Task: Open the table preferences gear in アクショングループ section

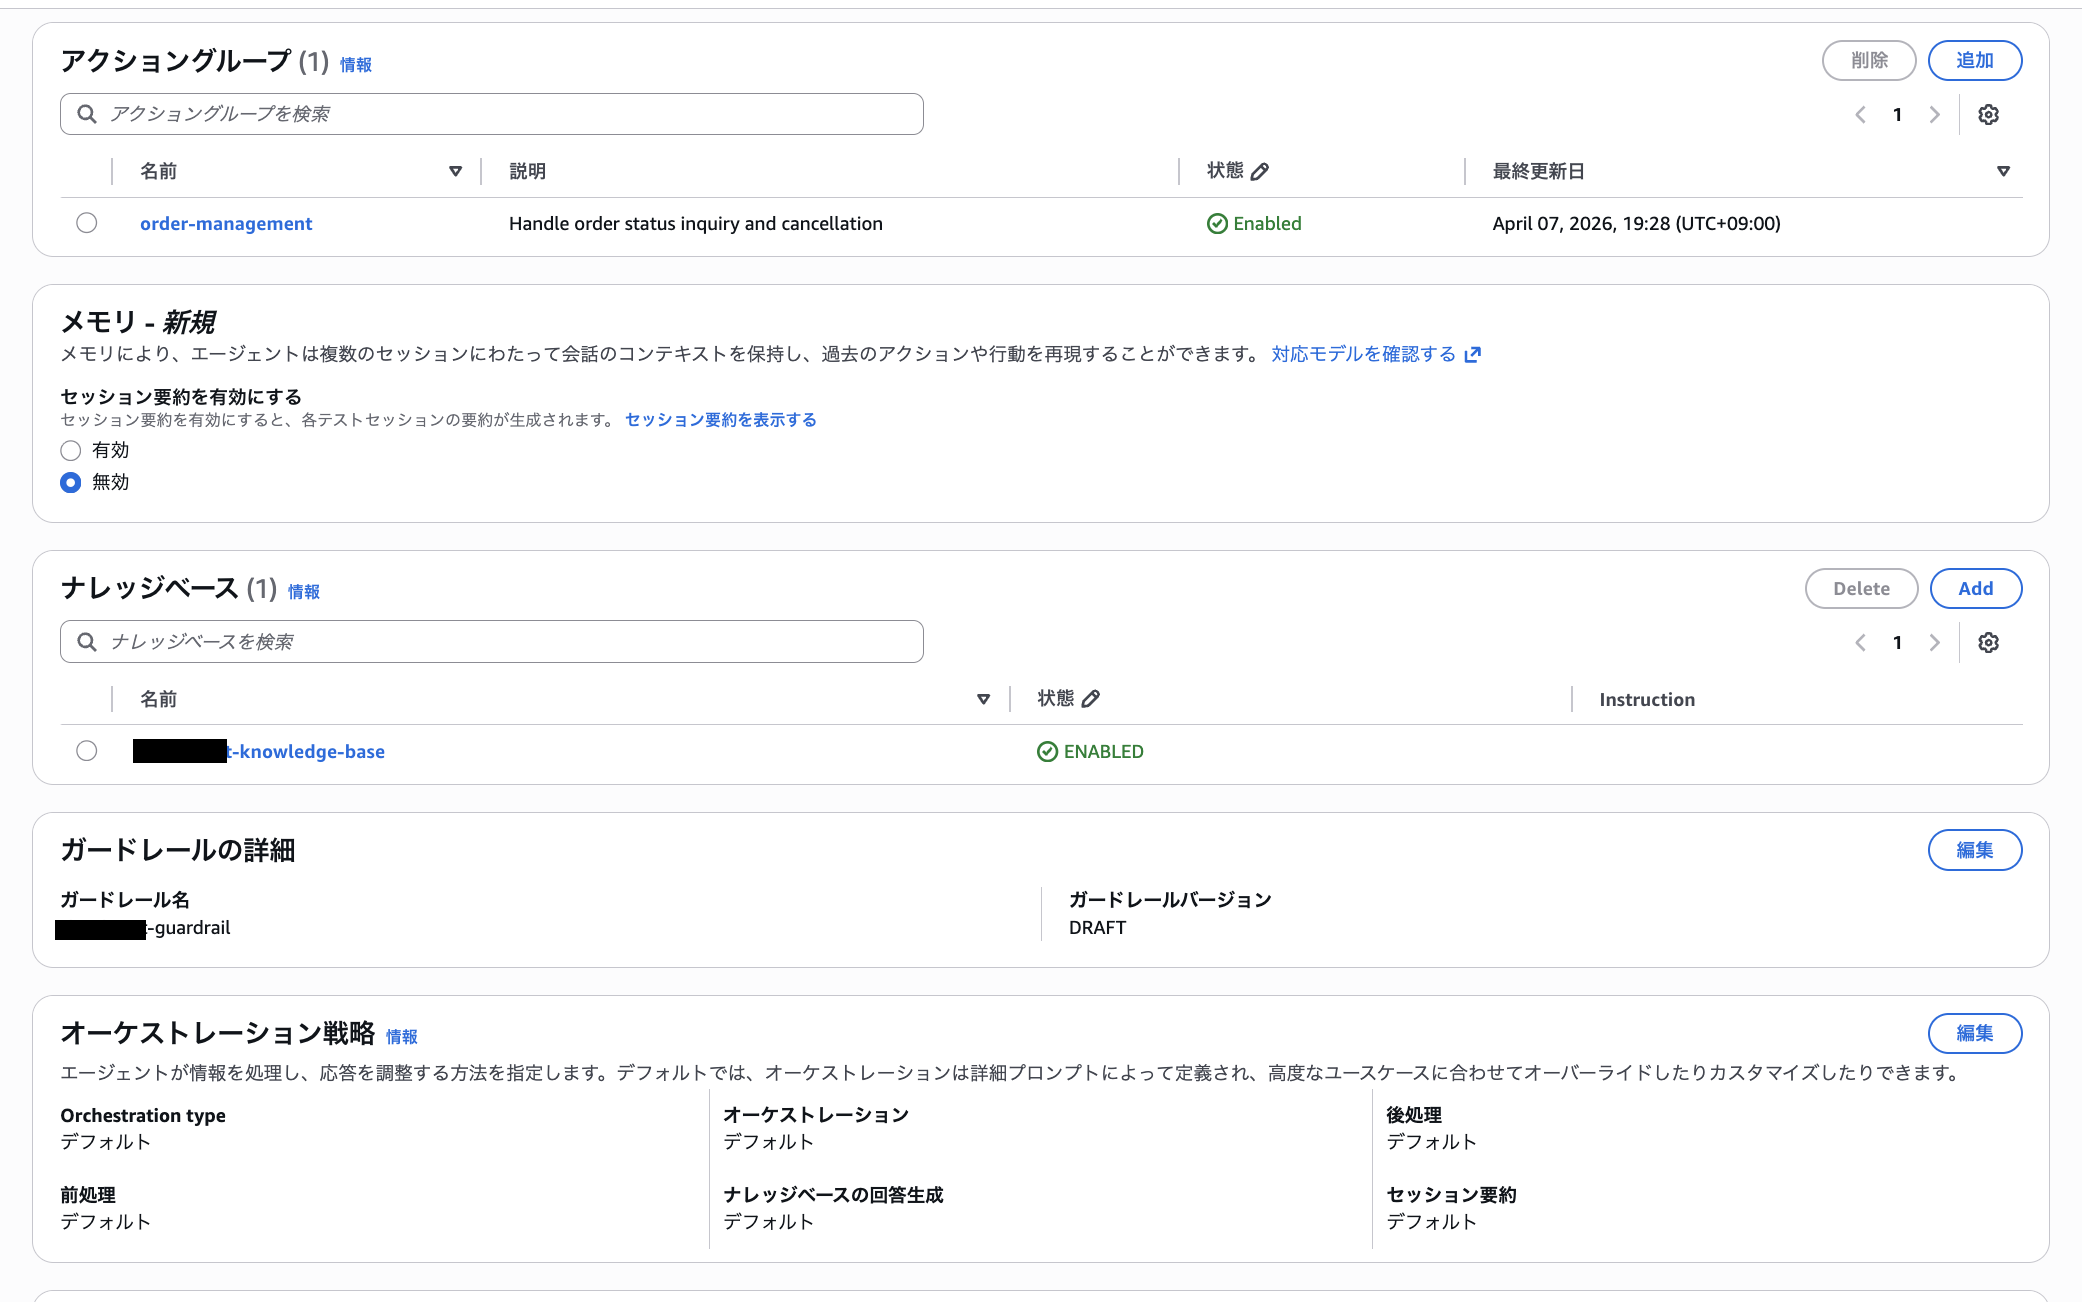Action: [1989, 114]
